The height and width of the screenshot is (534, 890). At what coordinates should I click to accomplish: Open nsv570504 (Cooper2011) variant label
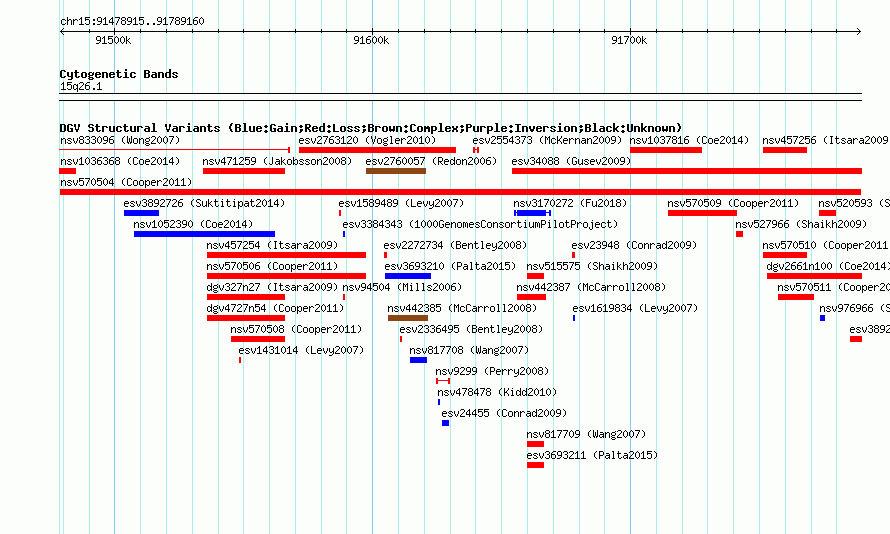coord(126,182)
